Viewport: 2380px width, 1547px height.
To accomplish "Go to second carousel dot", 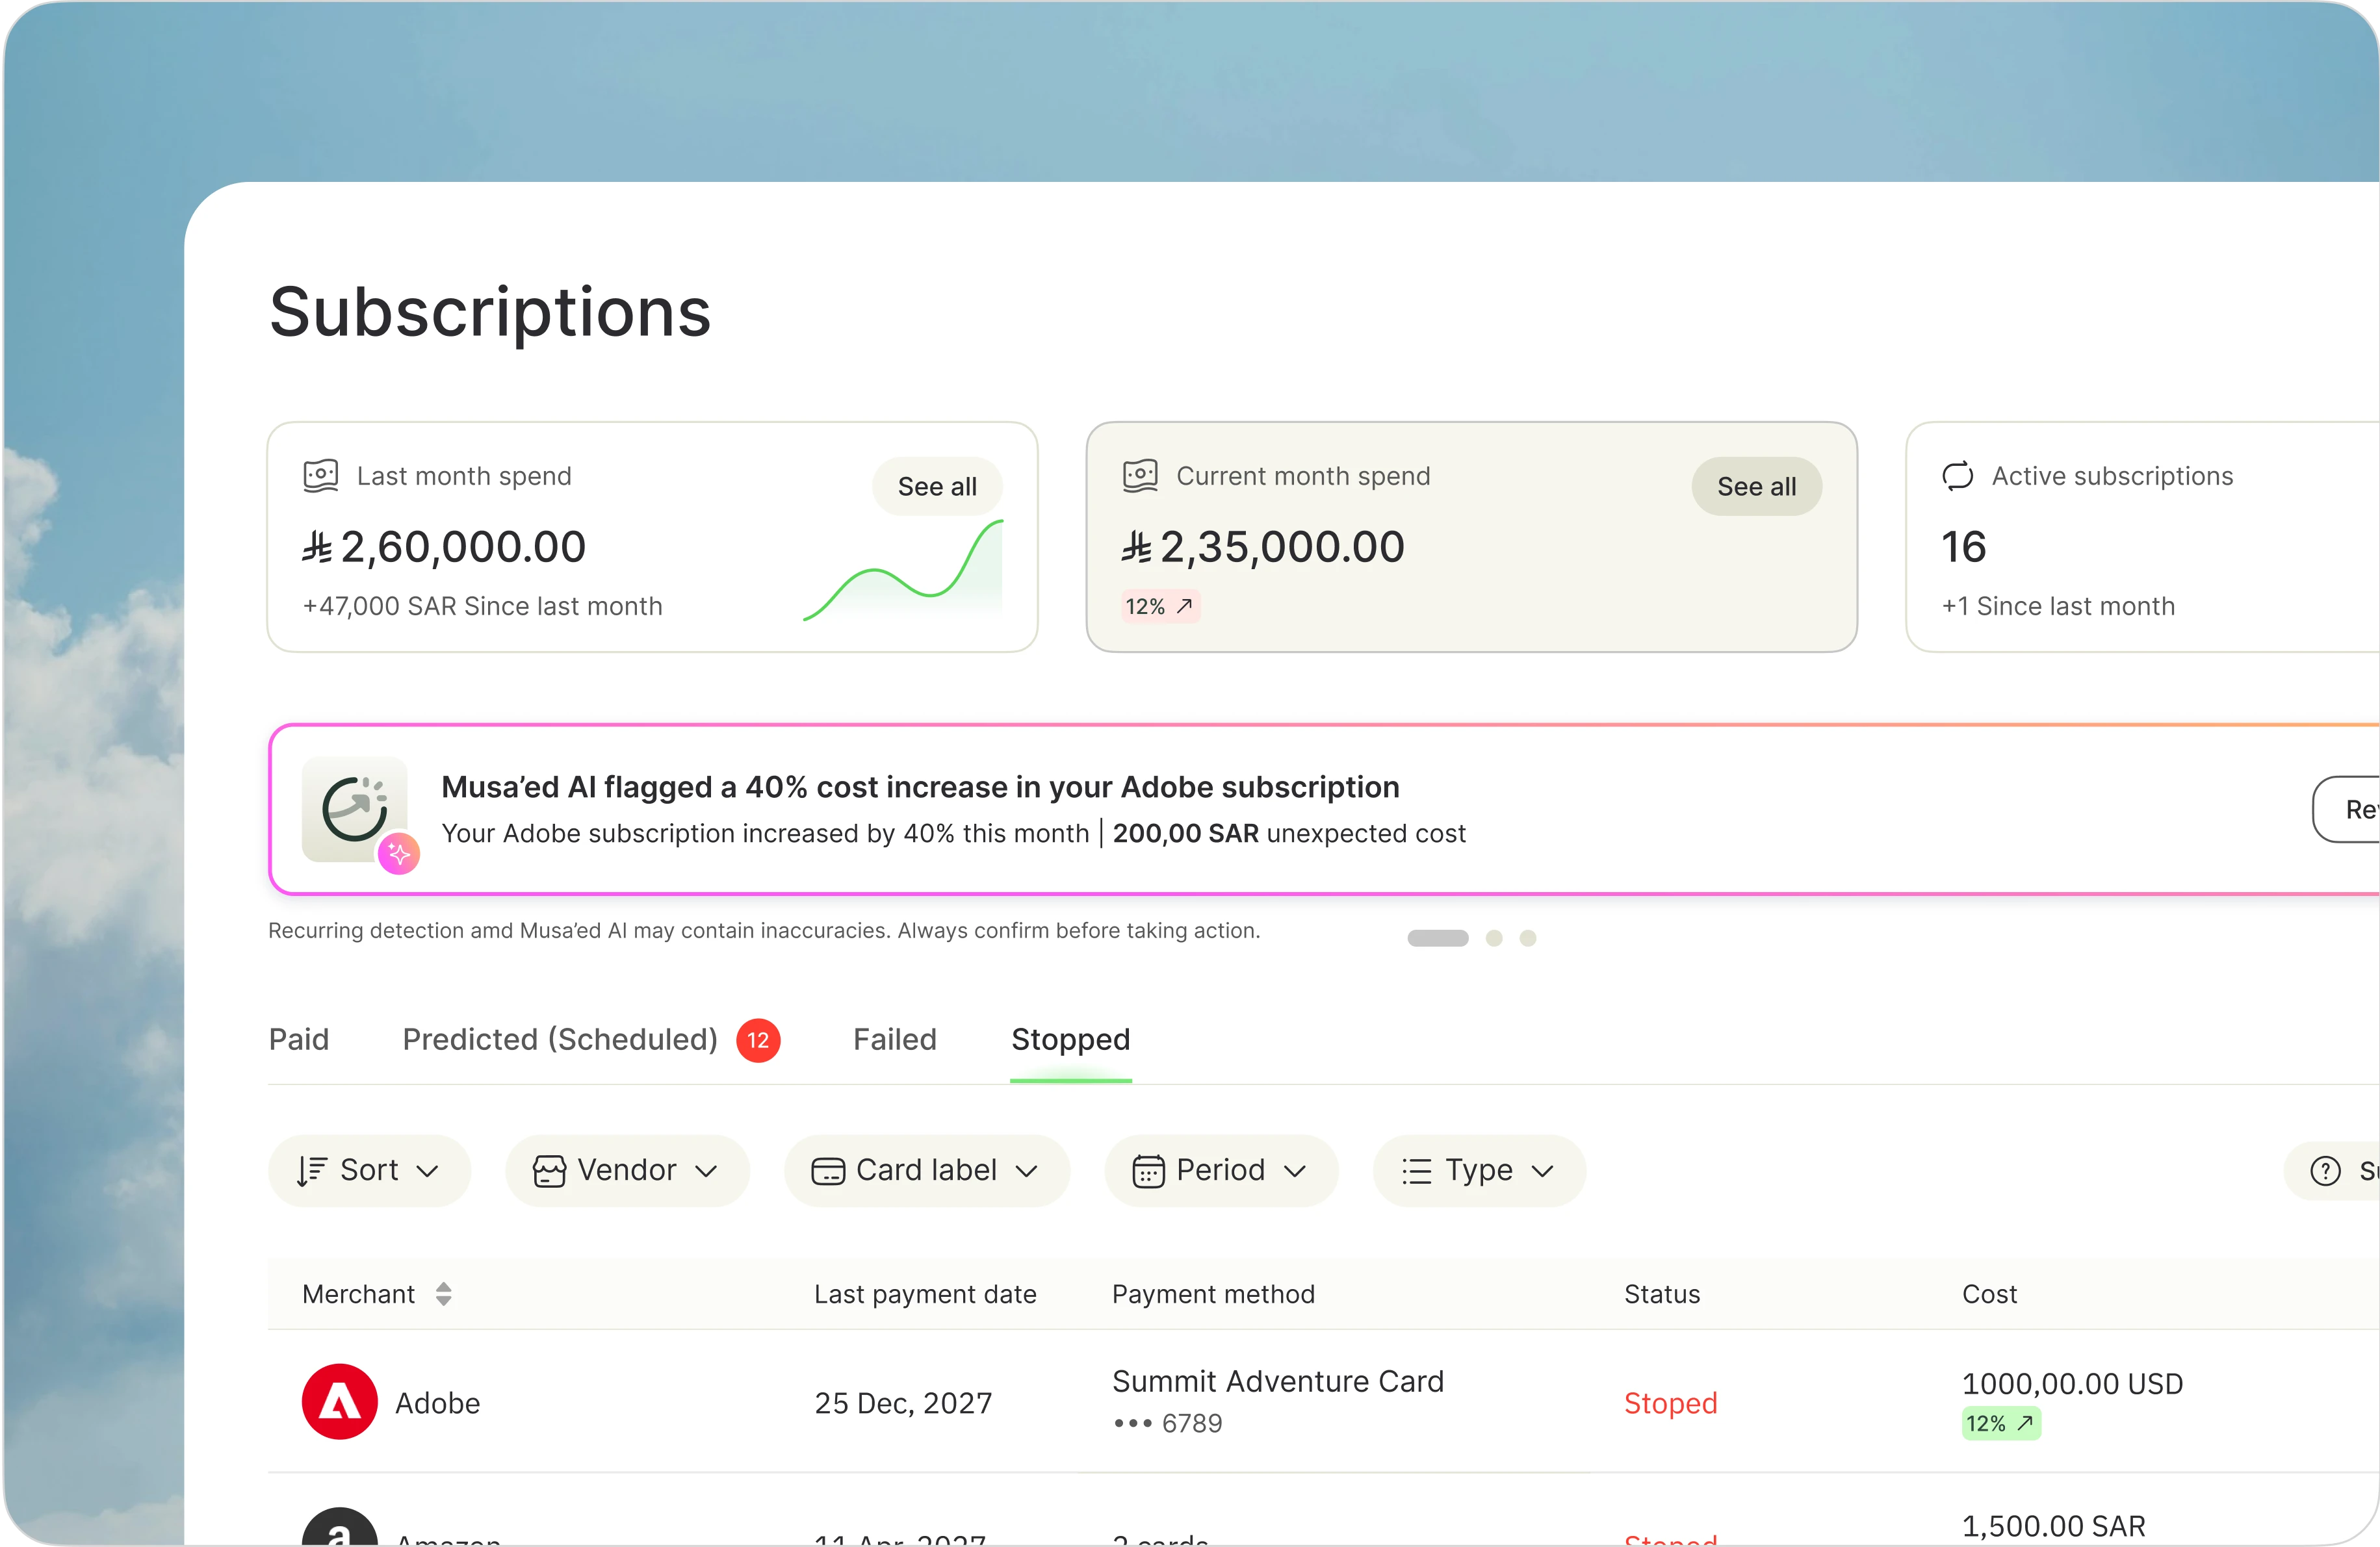I will tap(1494, 938).
